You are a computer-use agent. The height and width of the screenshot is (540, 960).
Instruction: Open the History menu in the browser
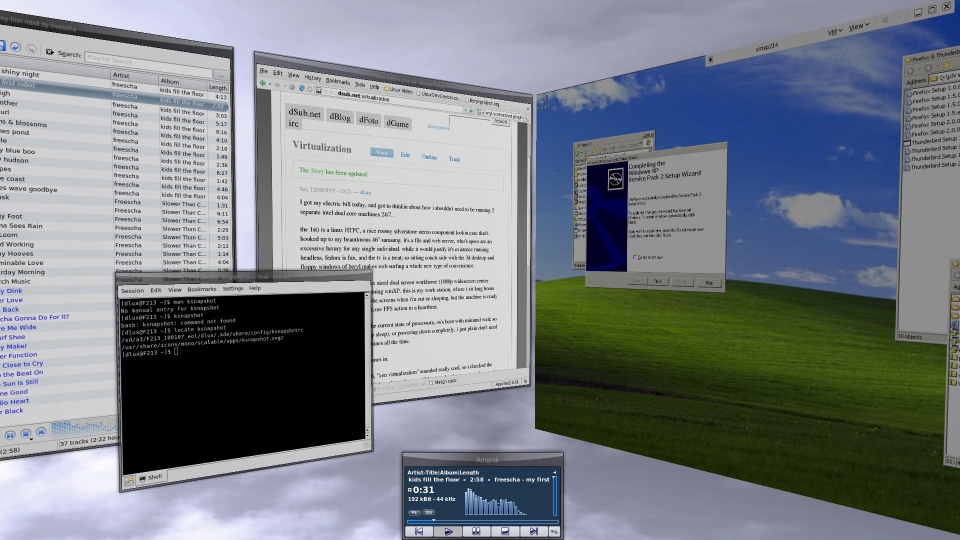313,76
